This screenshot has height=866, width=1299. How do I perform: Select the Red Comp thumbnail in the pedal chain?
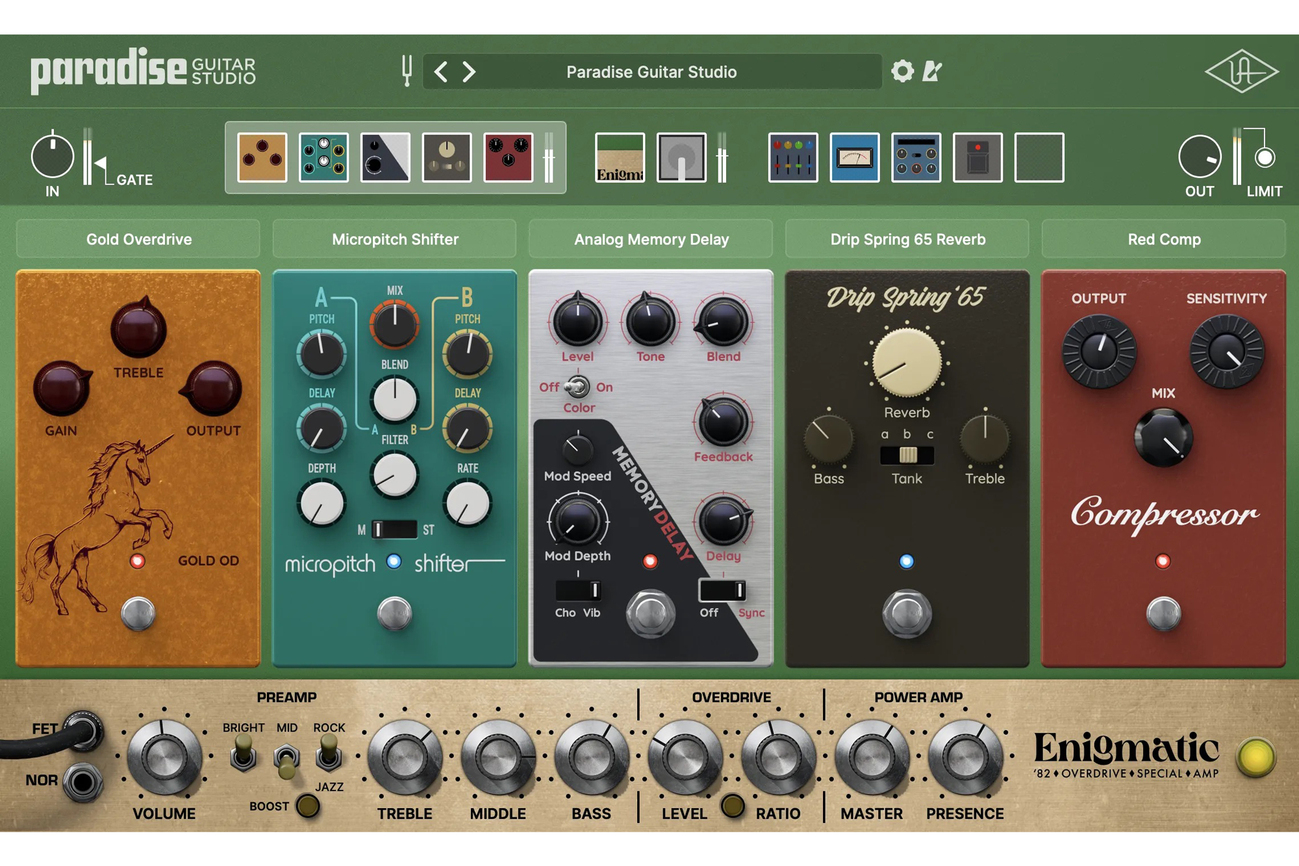[x=508, y=157]
